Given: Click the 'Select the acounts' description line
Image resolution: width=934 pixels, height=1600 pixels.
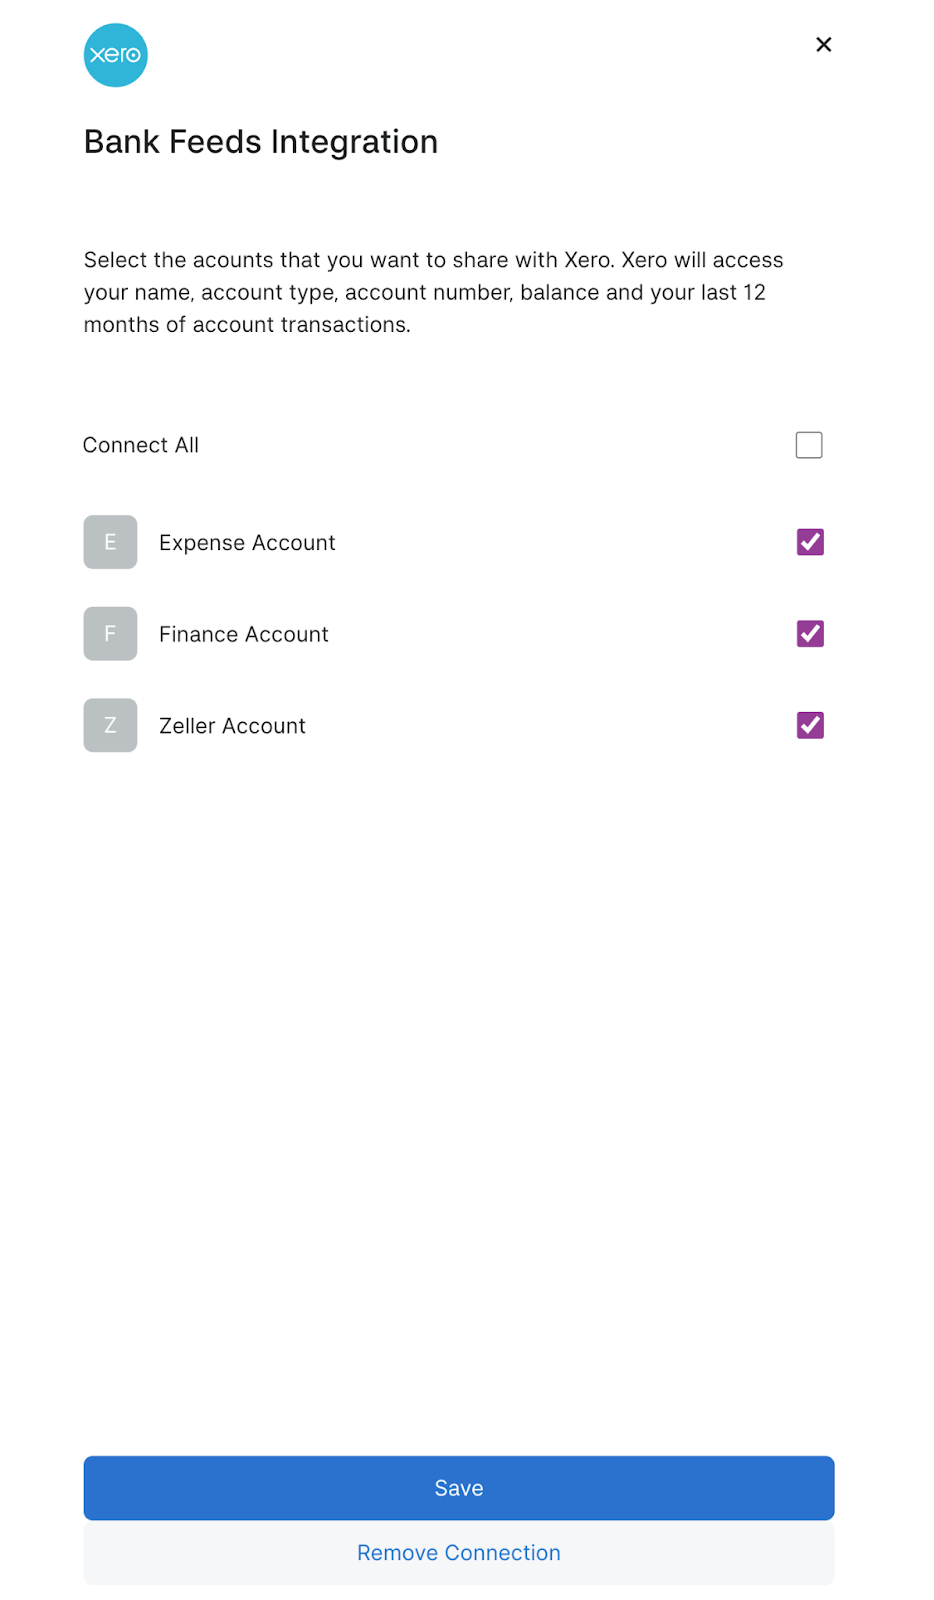Looking at the screenshot, I should [x=433, y=260].
